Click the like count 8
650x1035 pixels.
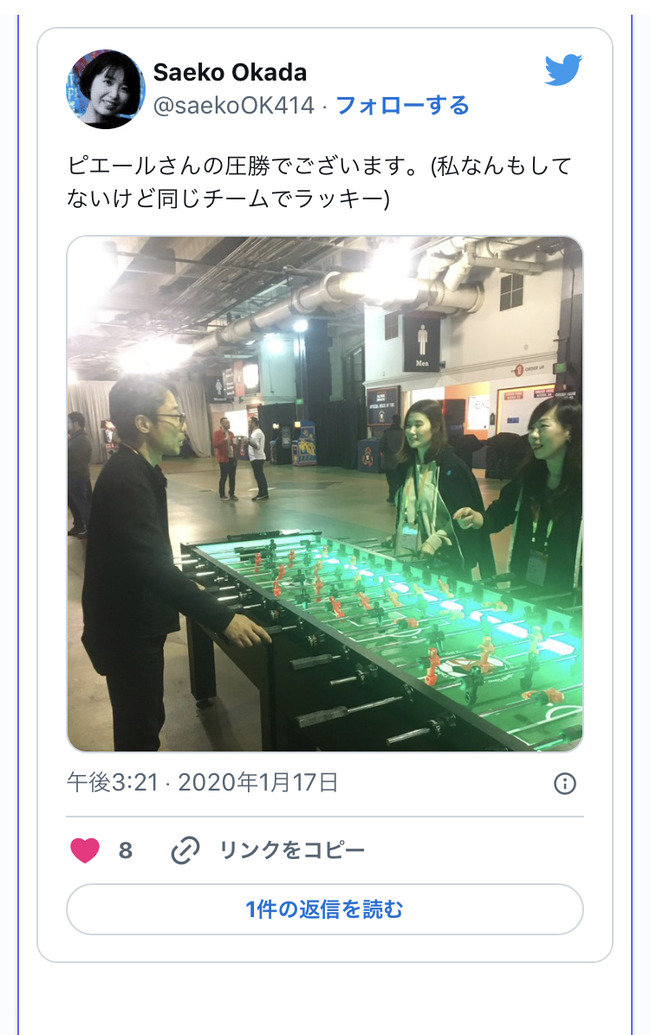coord(125,851)
